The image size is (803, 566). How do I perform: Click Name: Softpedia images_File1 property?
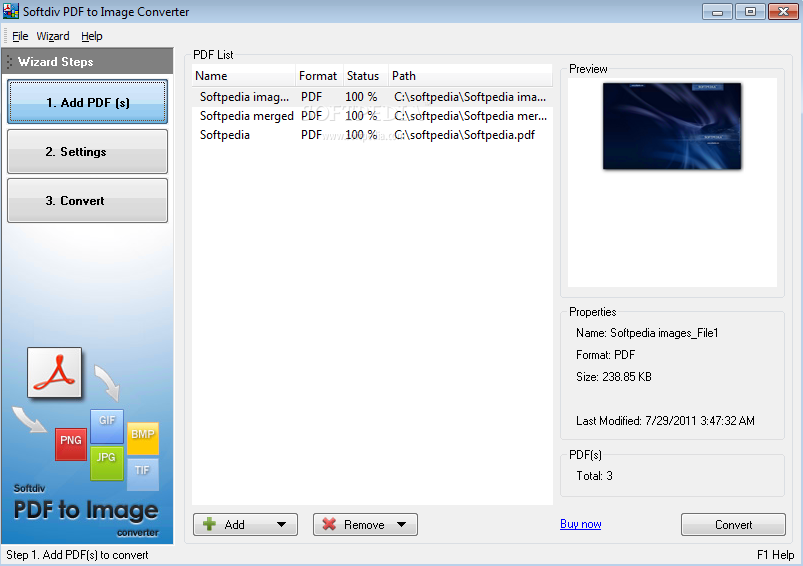click(647, 333)
